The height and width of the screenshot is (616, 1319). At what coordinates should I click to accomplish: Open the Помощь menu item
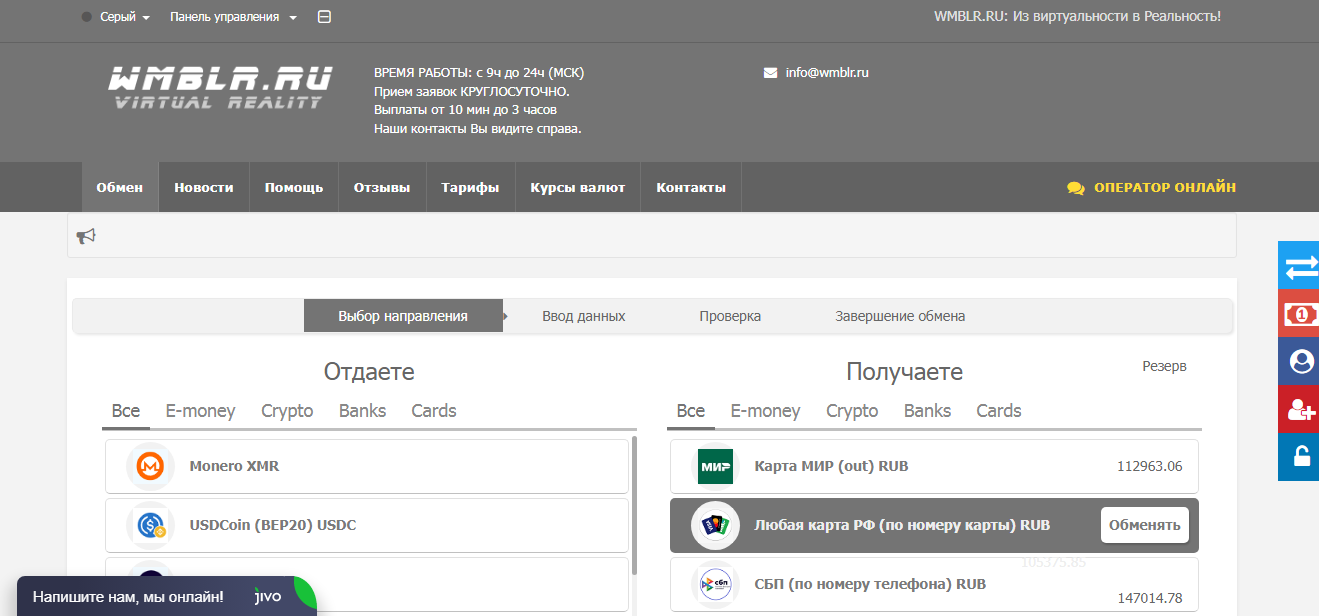point(294,187)
